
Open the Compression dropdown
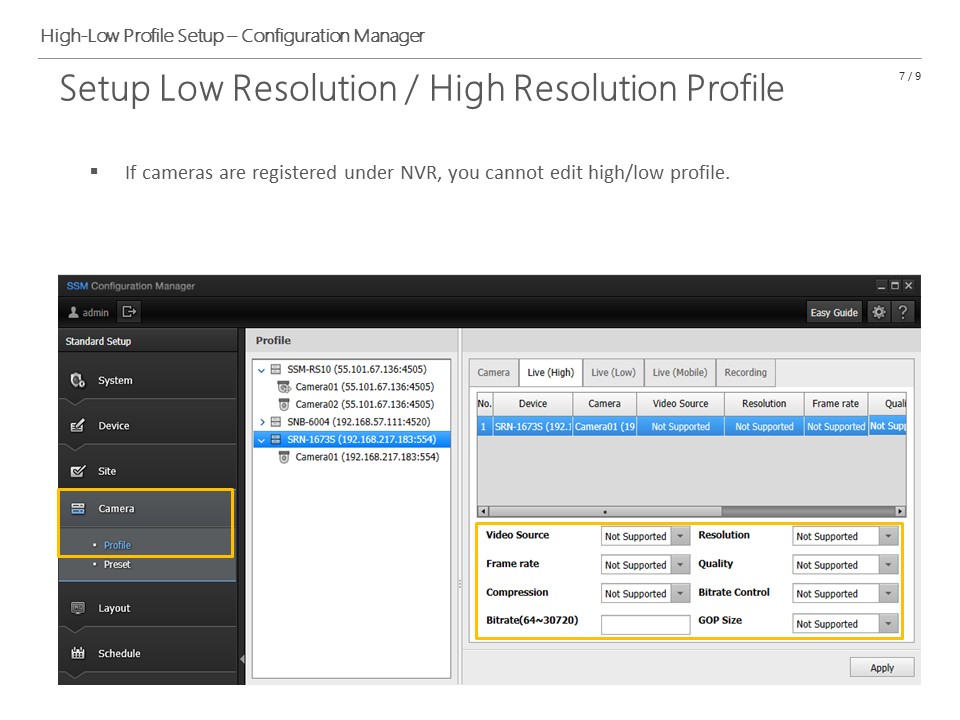point(680,593)
